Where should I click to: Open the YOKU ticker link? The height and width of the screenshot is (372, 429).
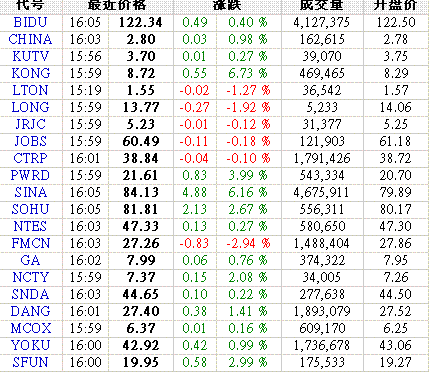(x=30, y=345)
